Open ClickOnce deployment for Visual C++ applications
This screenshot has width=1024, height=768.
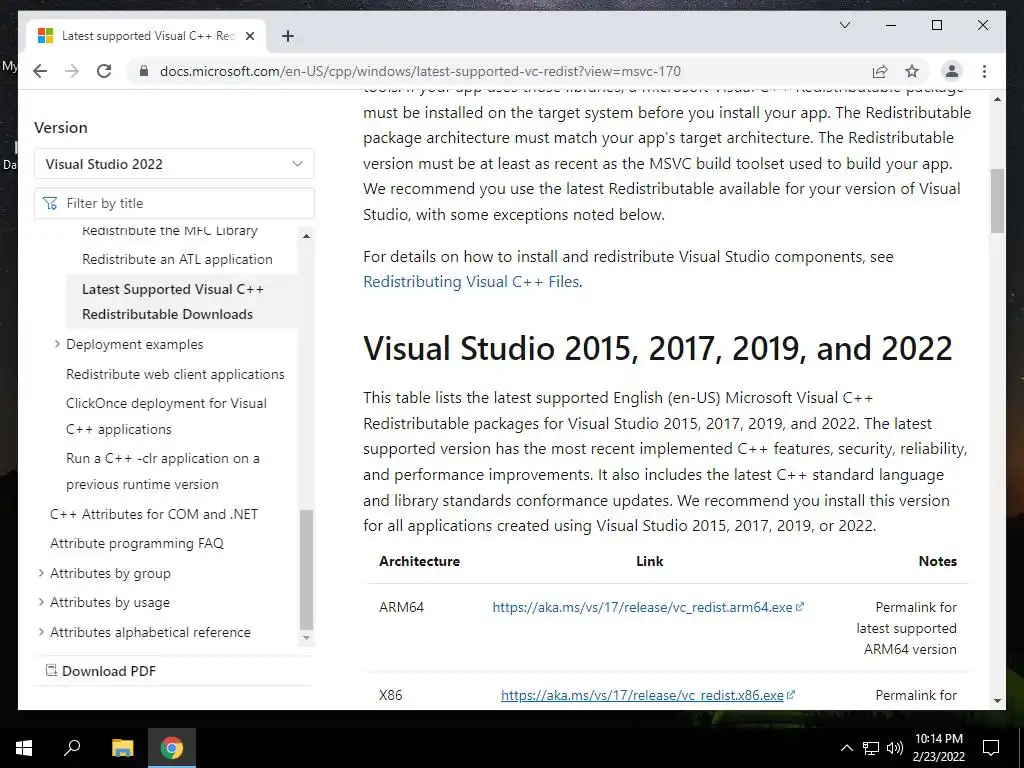pos(166,416)
